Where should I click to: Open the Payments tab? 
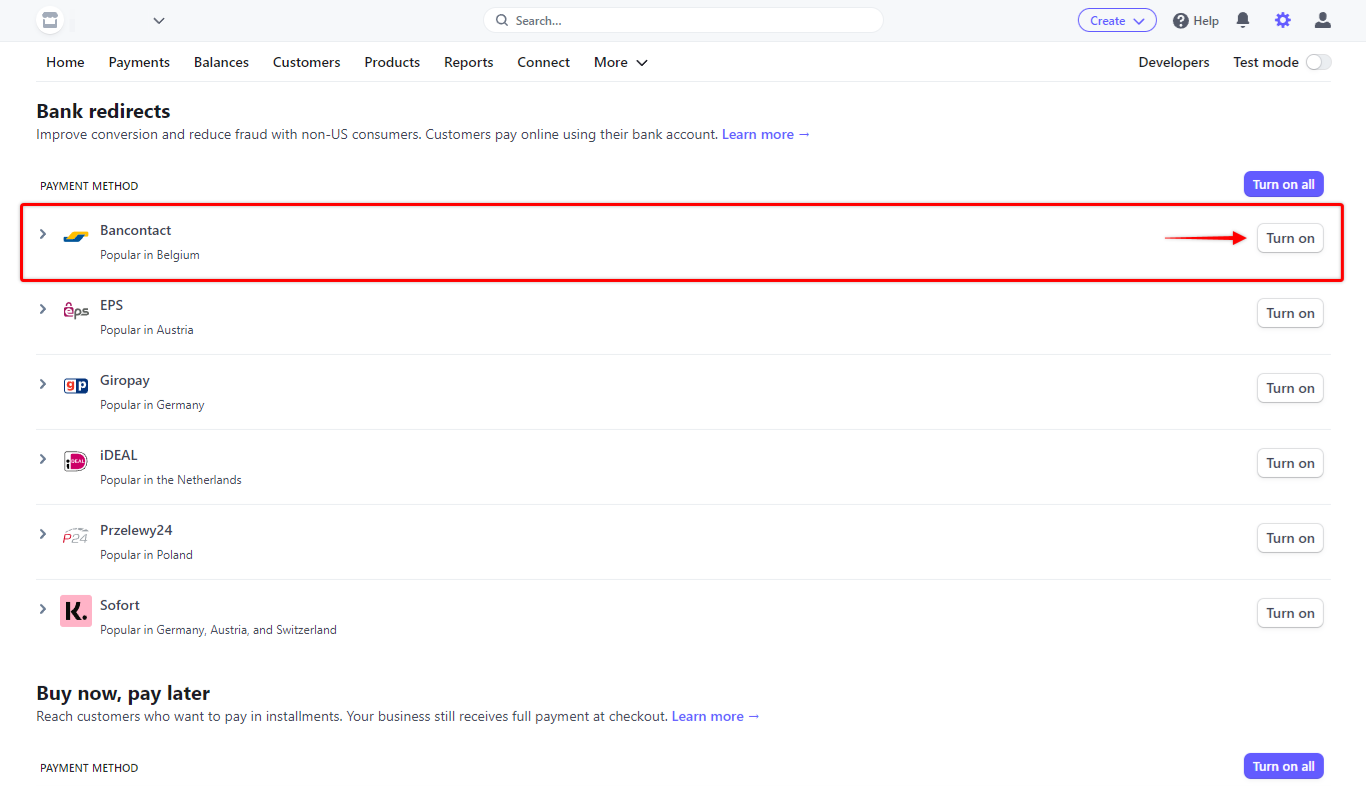(x=139, y=62)
